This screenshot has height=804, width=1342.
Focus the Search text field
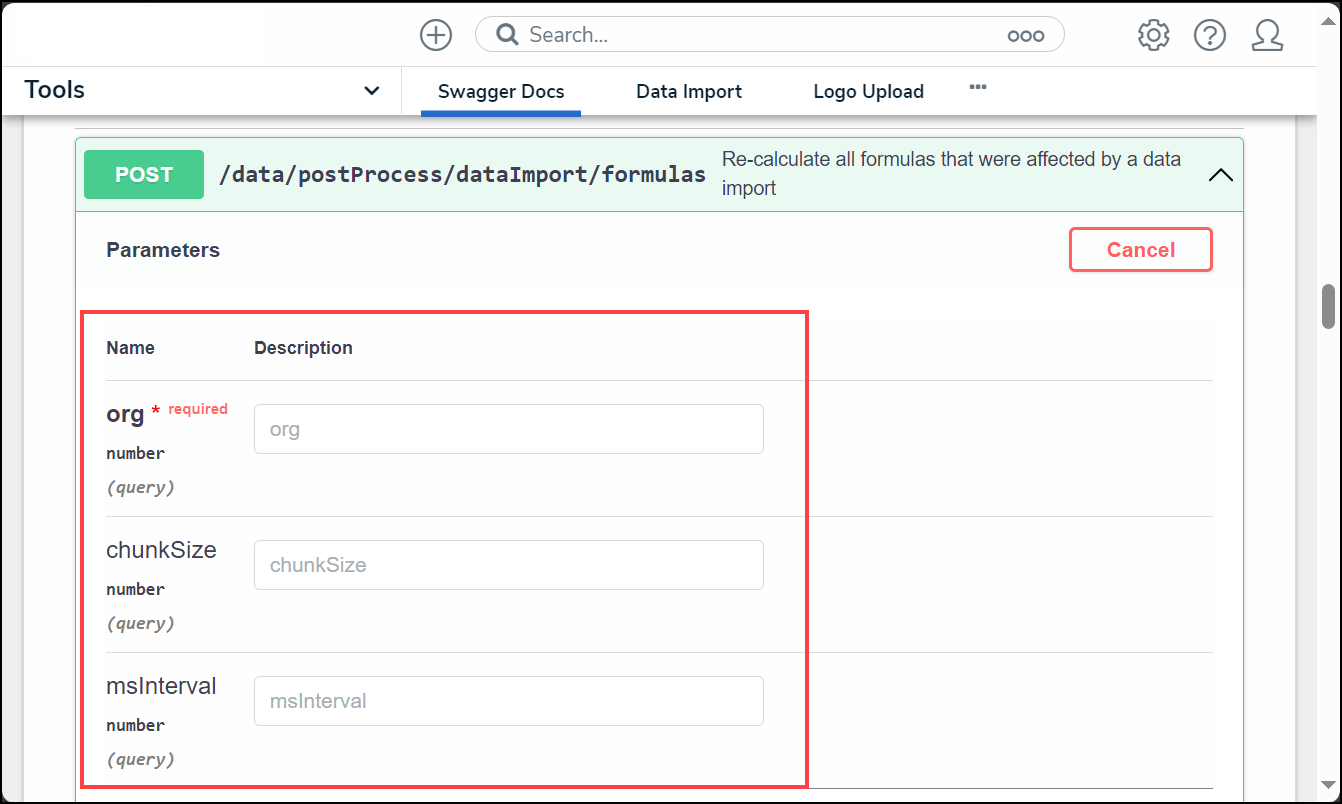click(760, 35)
